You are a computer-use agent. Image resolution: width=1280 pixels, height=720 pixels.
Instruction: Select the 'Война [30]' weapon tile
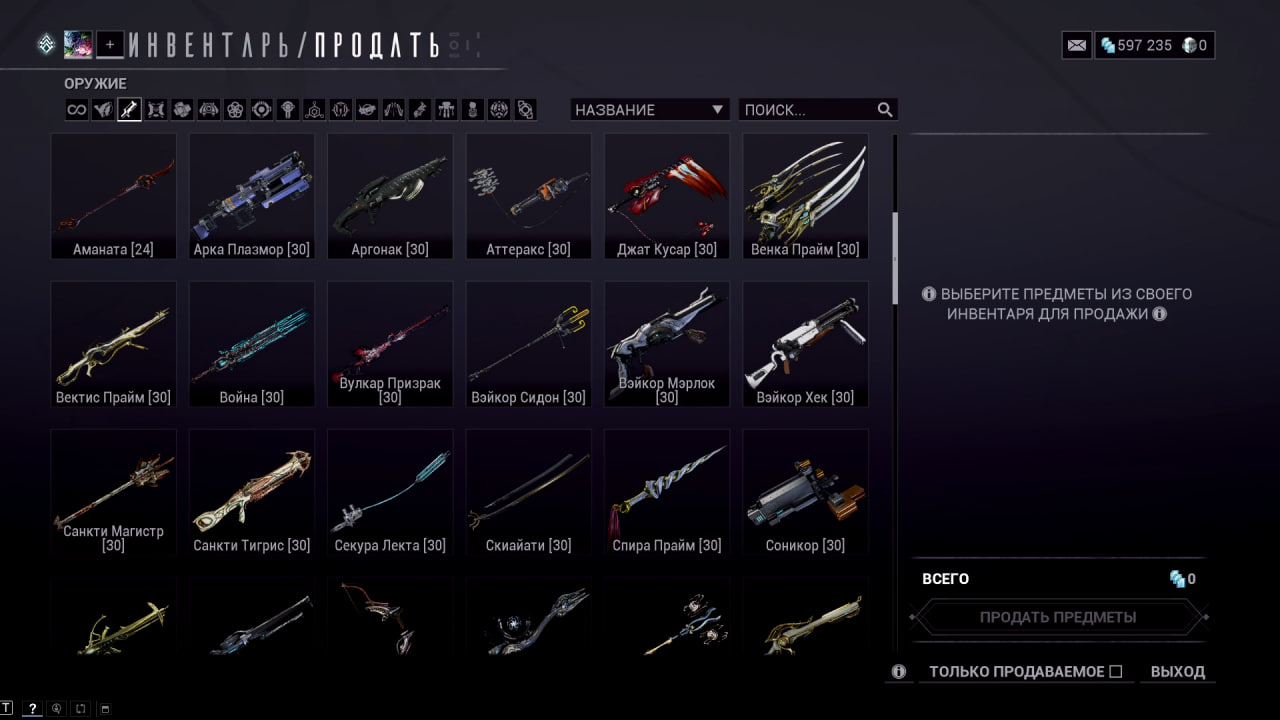pyautogui.click(x=252, y=344)
